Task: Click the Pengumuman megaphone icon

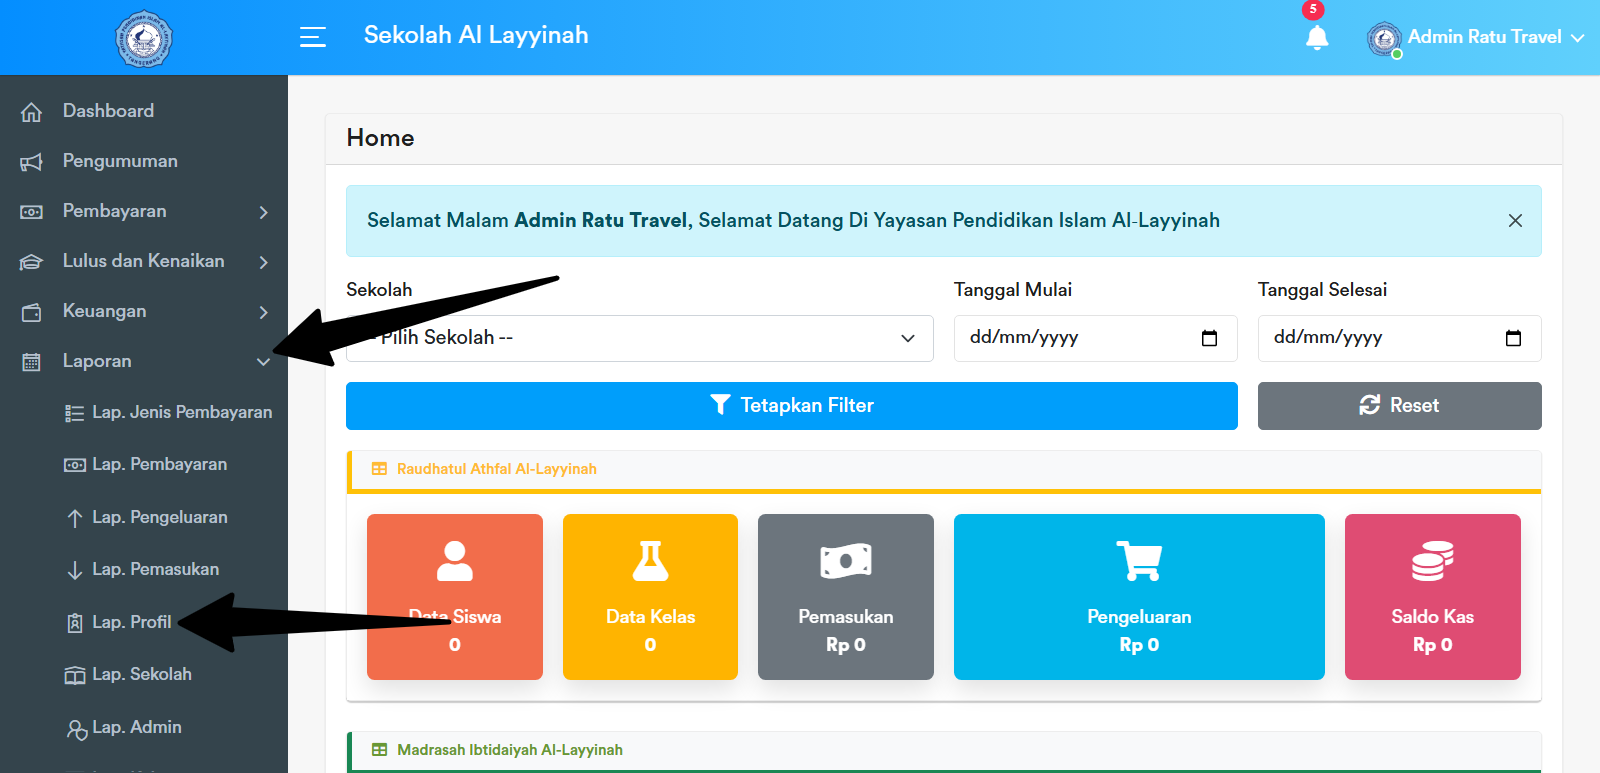Action: click(x=32, y=162)
